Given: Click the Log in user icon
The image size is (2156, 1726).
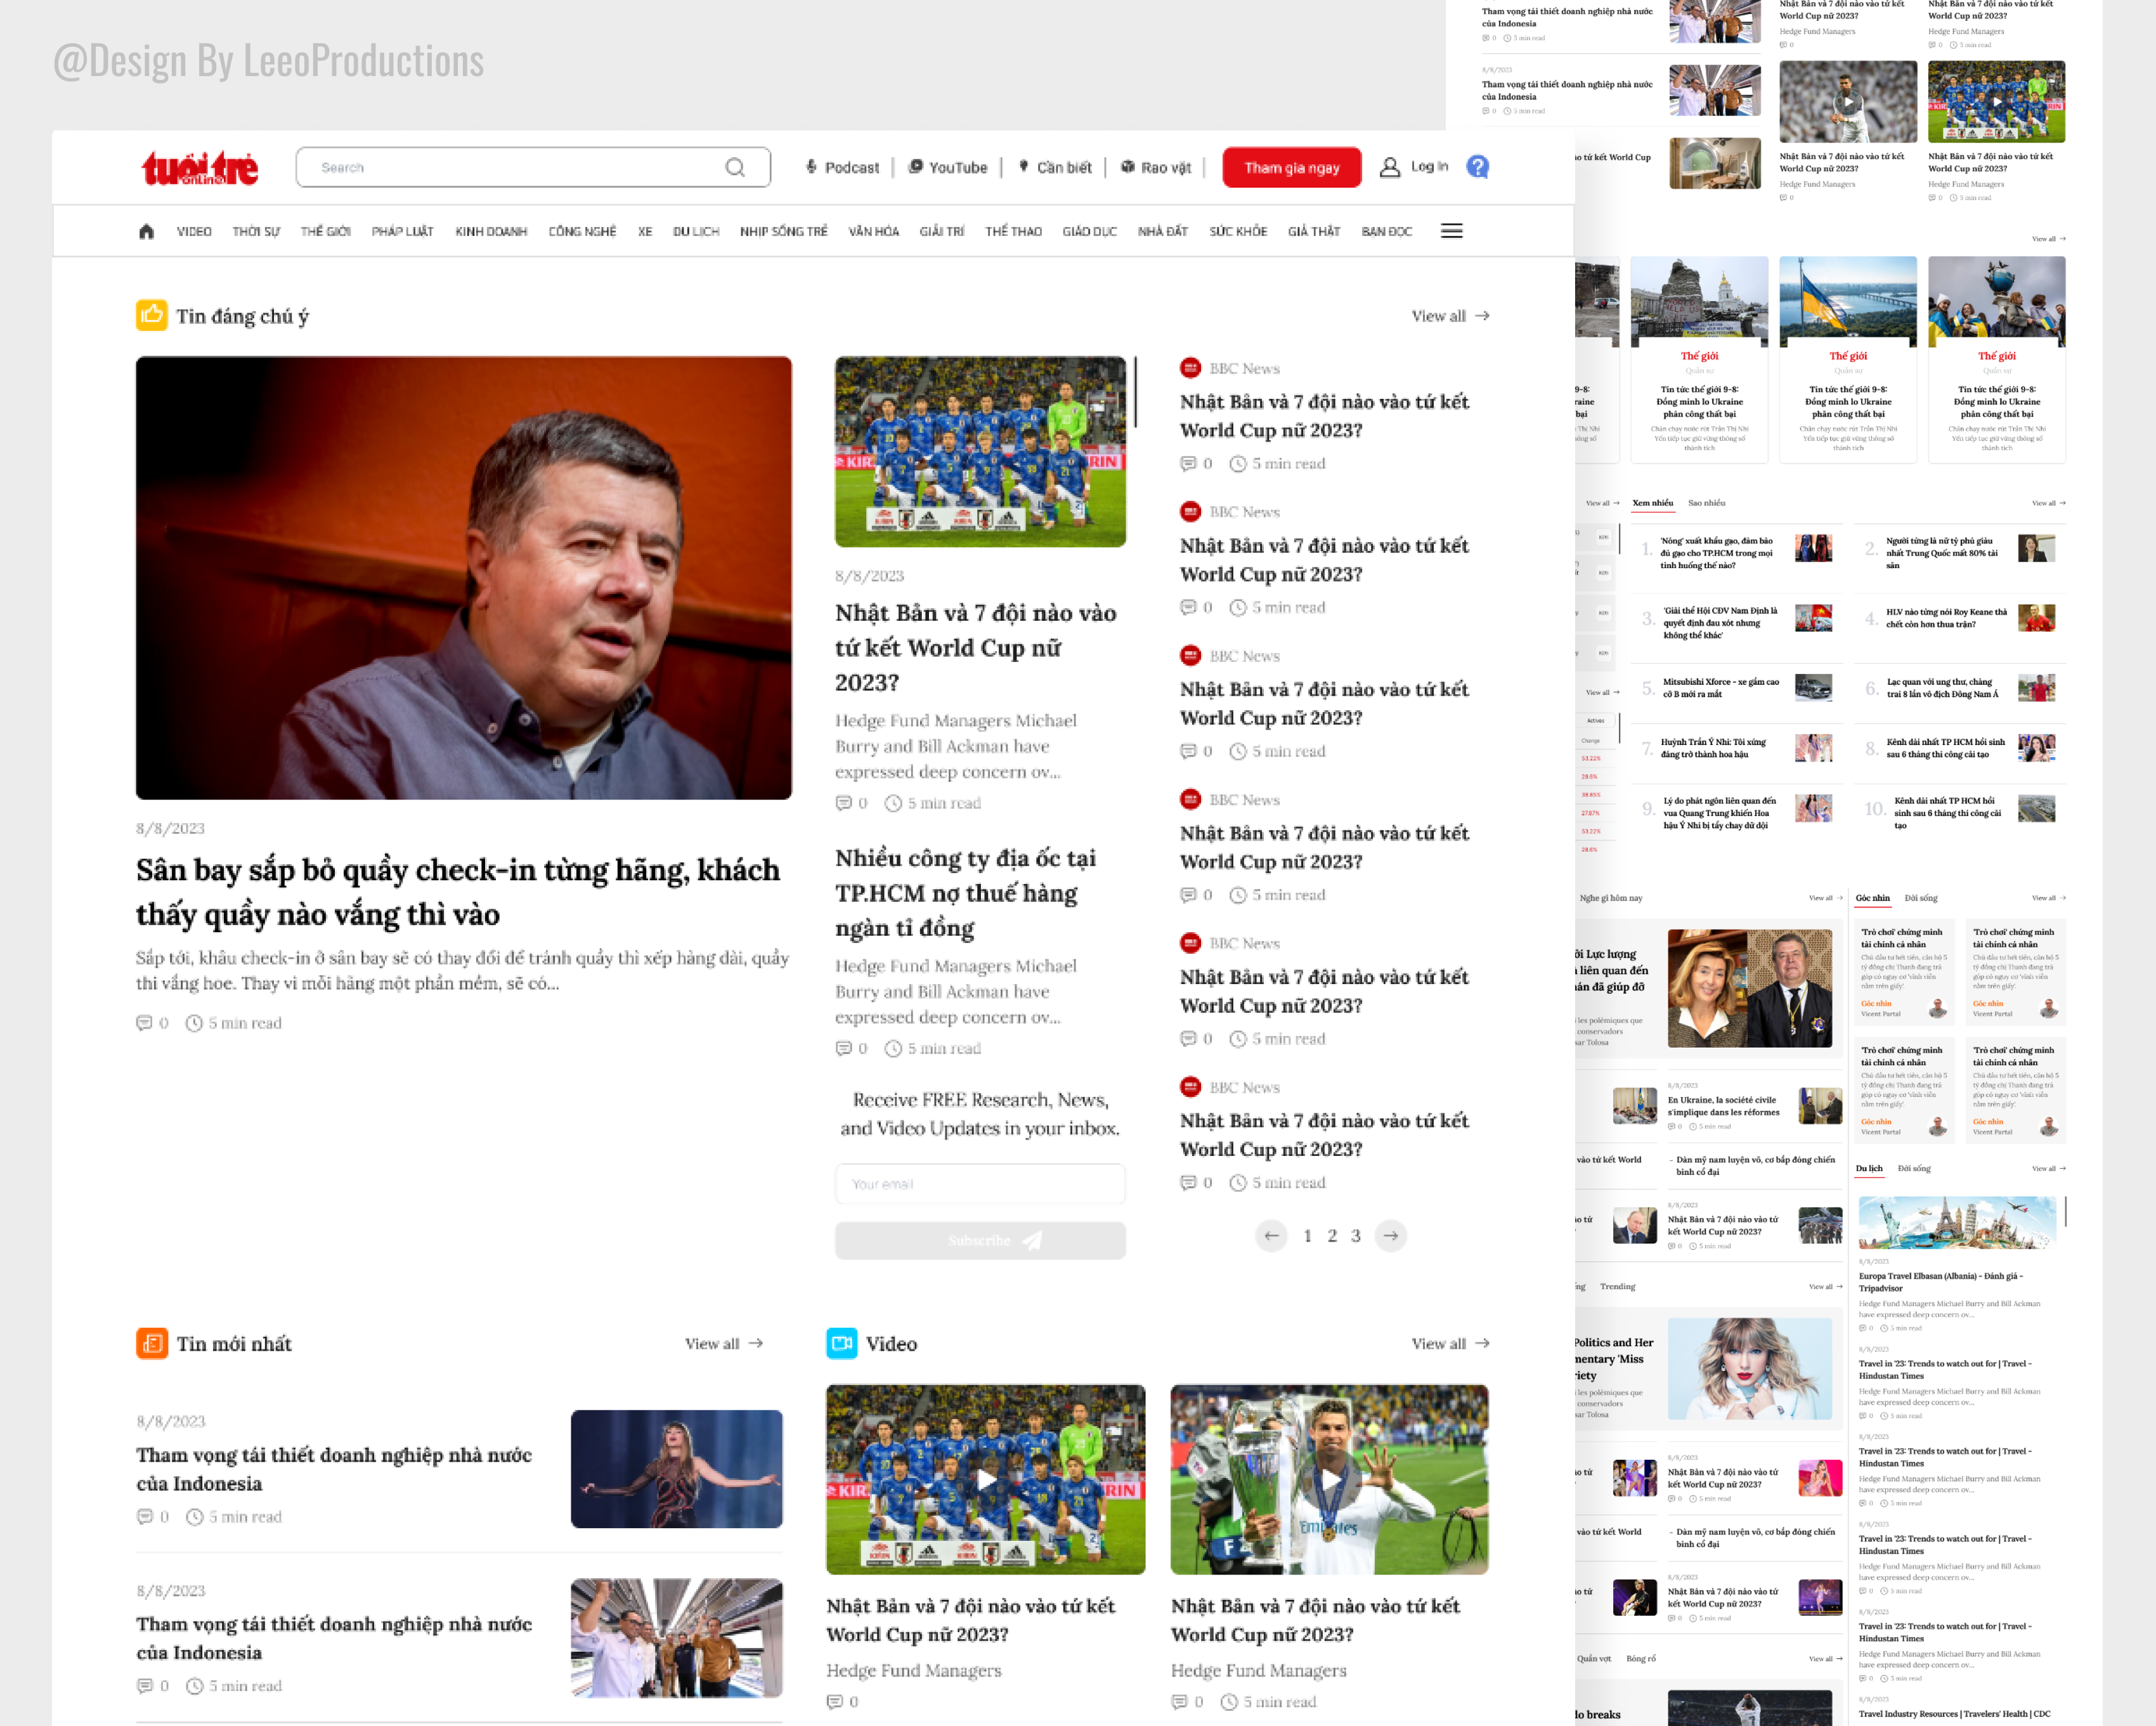Looking at the screenshot, I should [x=1389, y=167].
